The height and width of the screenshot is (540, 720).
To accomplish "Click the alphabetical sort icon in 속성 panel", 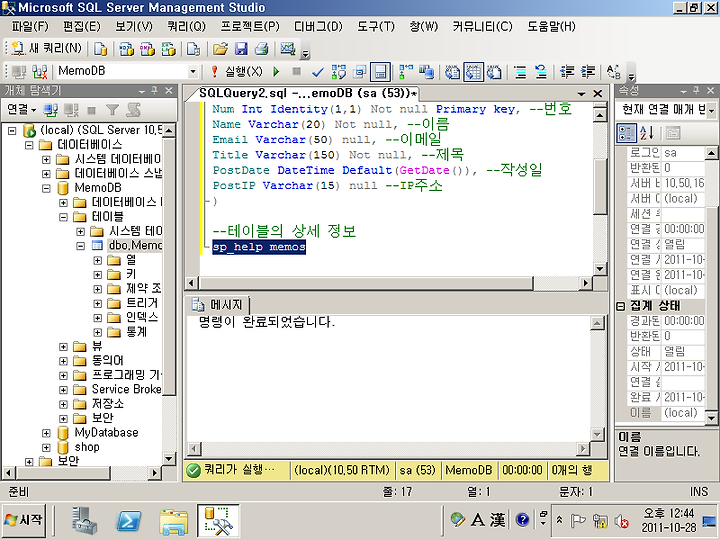I will [647, 133].
